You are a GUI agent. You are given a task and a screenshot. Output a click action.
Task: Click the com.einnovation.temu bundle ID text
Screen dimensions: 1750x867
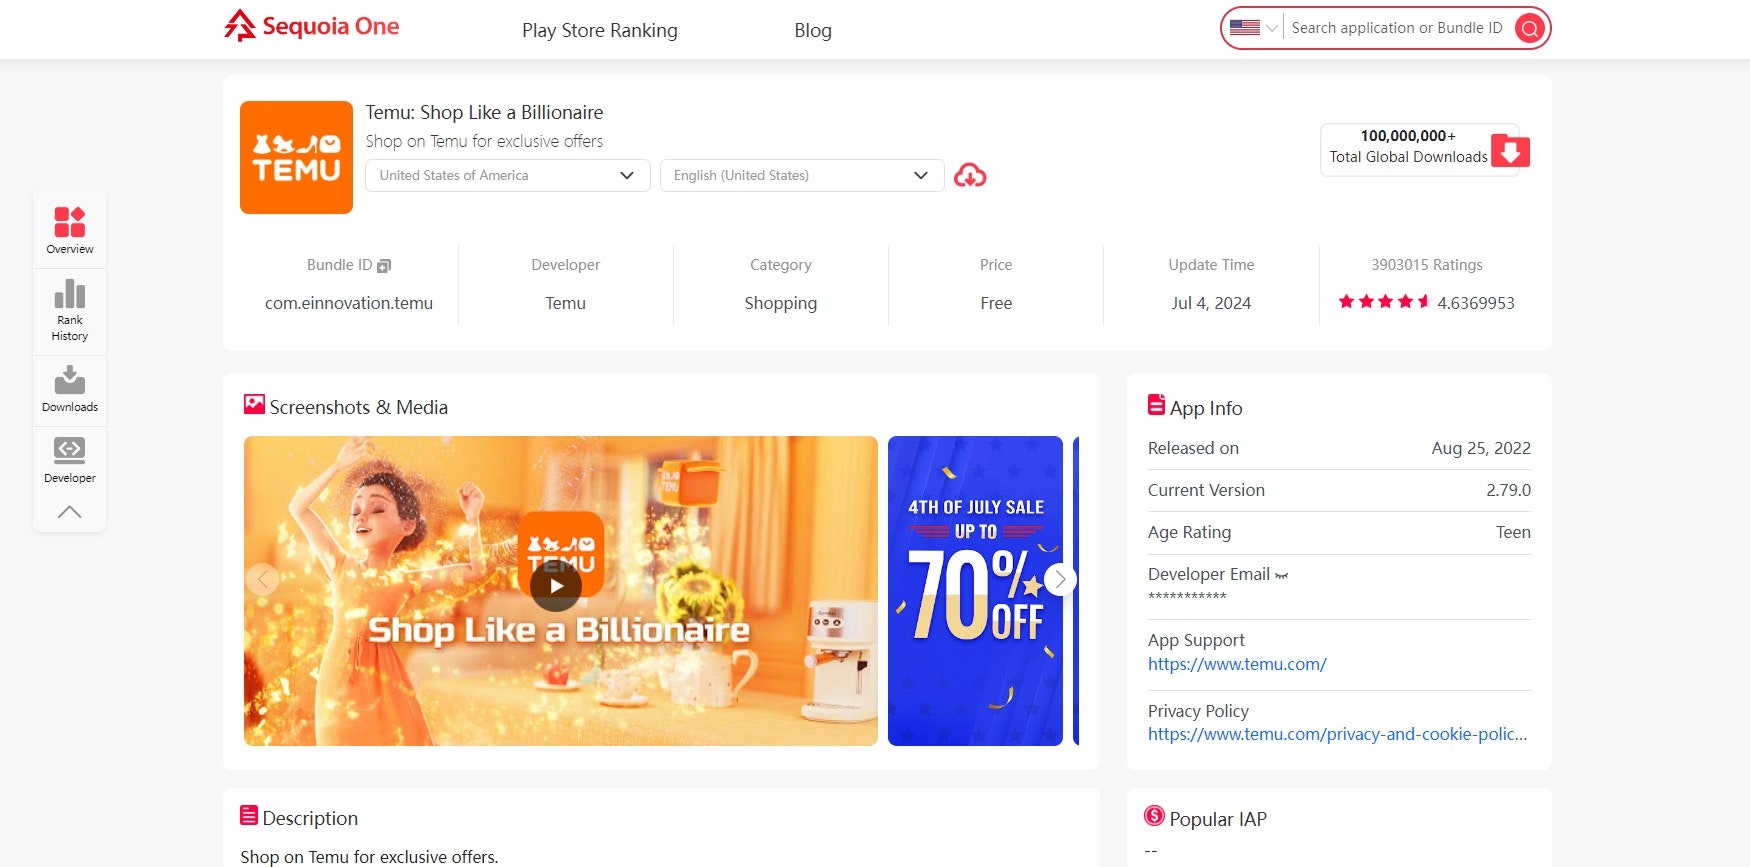[349, 303]
